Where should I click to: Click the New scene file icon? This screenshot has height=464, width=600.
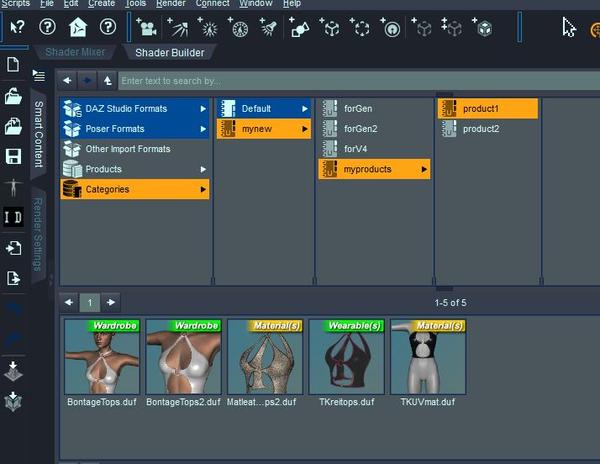[x=13, y=65]
